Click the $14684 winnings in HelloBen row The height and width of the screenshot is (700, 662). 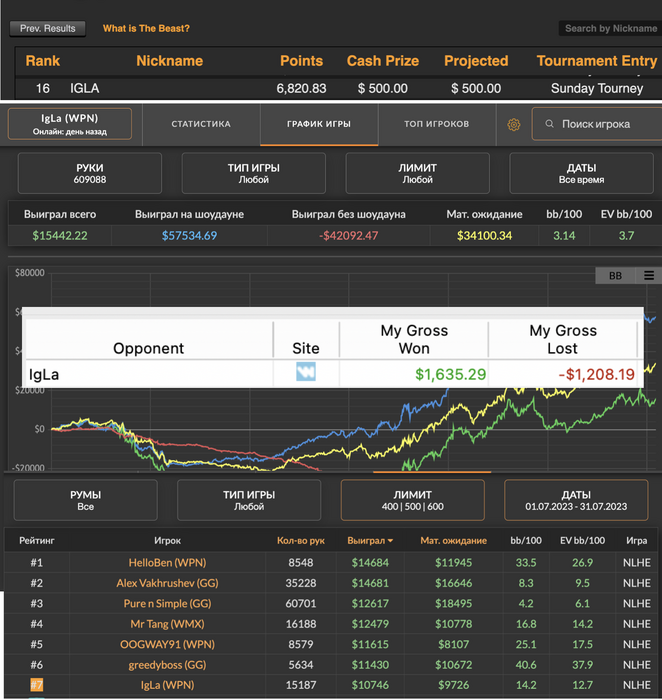[370, 562]
